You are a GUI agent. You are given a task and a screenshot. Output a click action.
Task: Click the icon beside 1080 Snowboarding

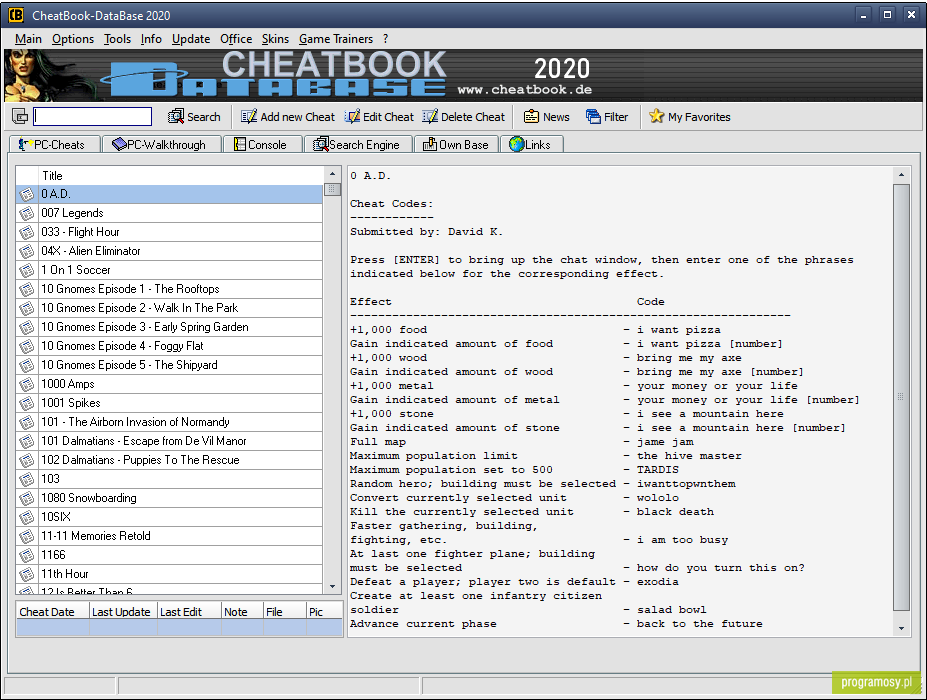27,498
